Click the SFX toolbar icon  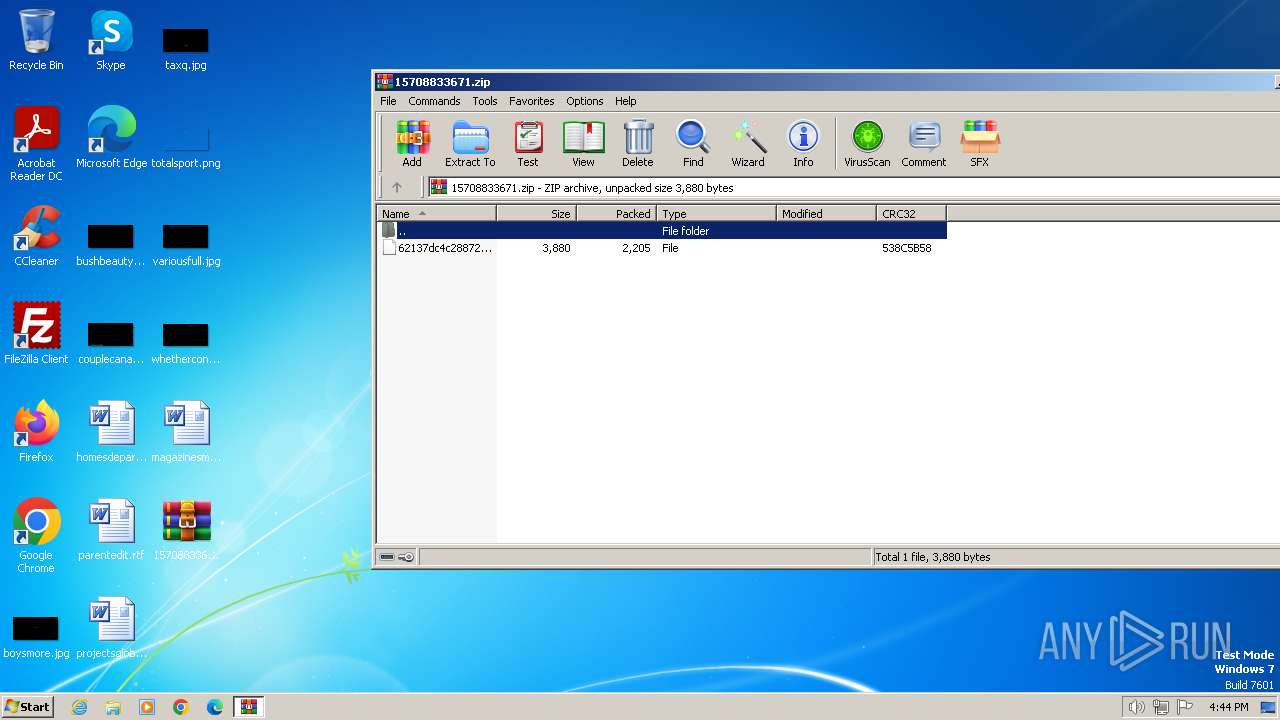tap(980, 144)
